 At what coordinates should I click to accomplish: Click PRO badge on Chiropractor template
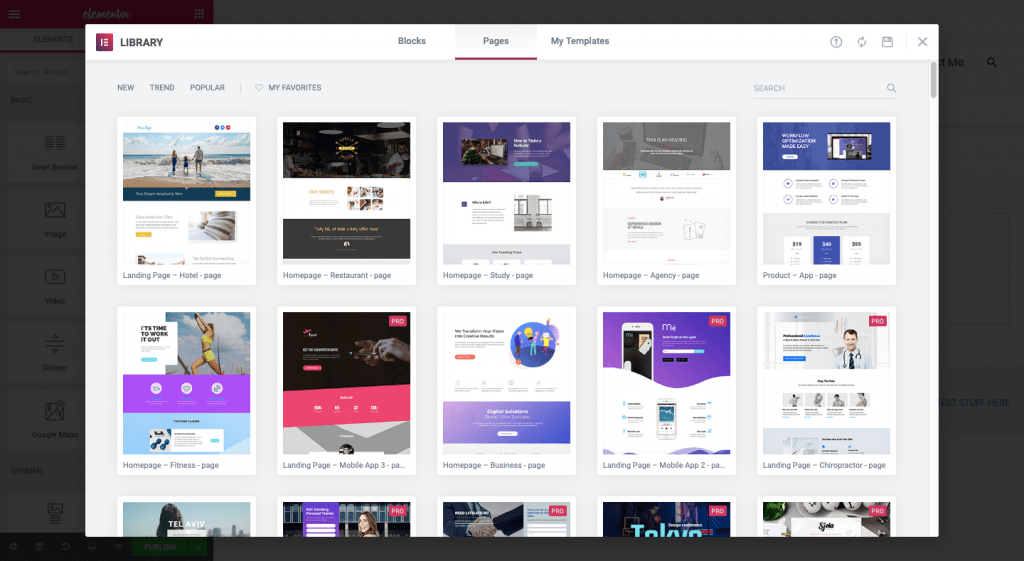tap(878, 321)
